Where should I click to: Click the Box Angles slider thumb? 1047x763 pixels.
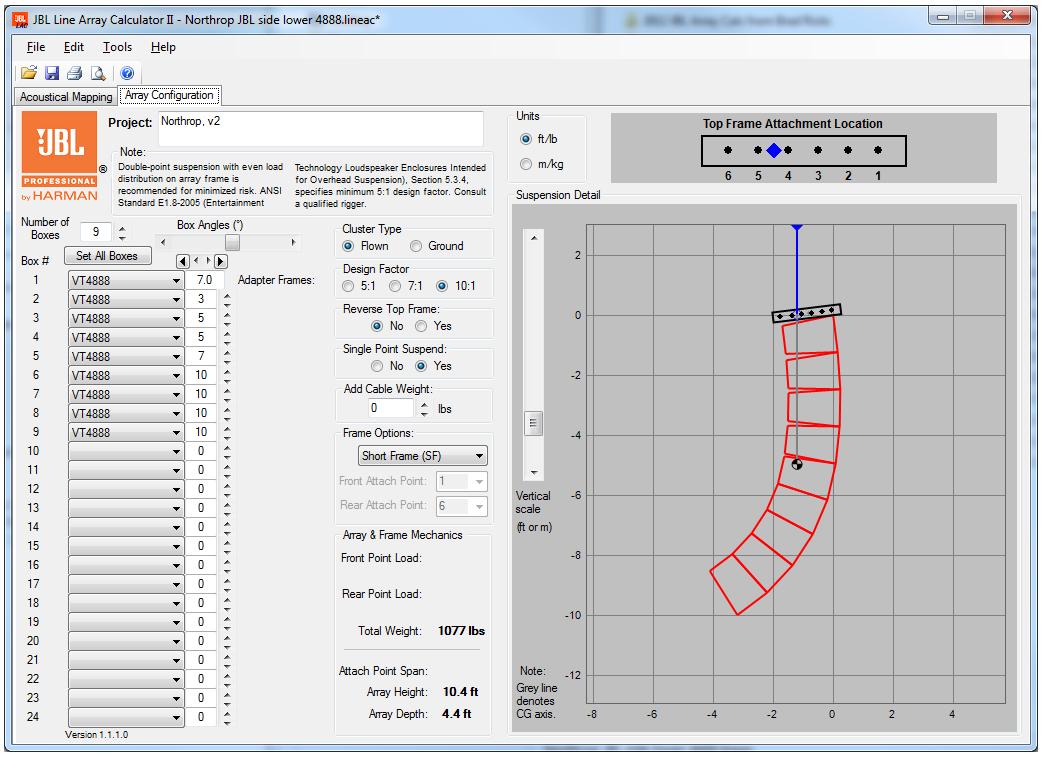[x=232, y=243]
